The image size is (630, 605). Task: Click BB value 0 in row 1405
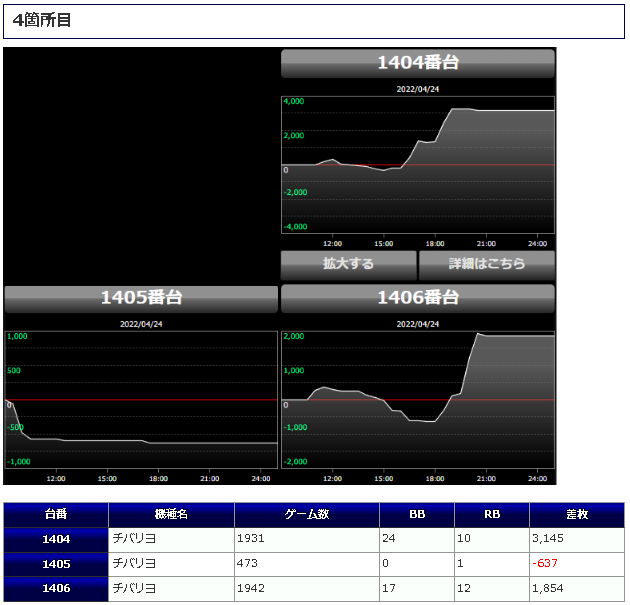417,564
